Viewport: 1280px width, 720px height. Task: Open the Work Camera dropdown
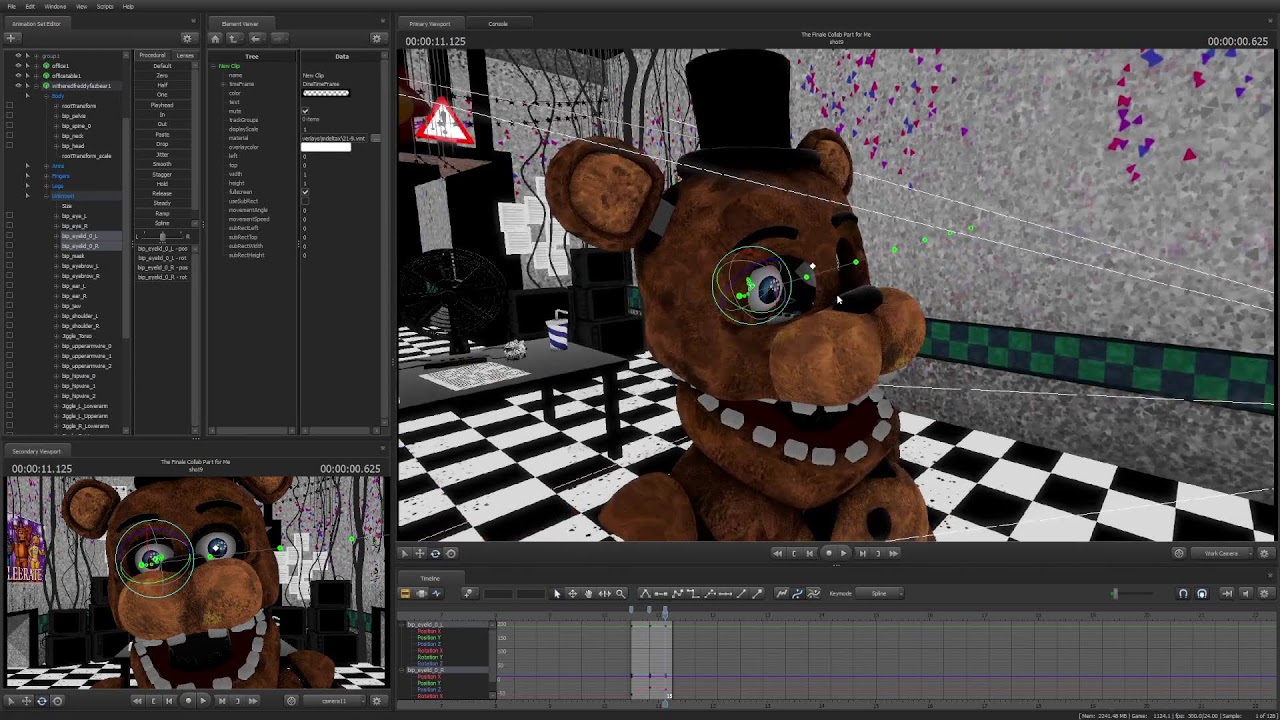tap(1221, 553)
